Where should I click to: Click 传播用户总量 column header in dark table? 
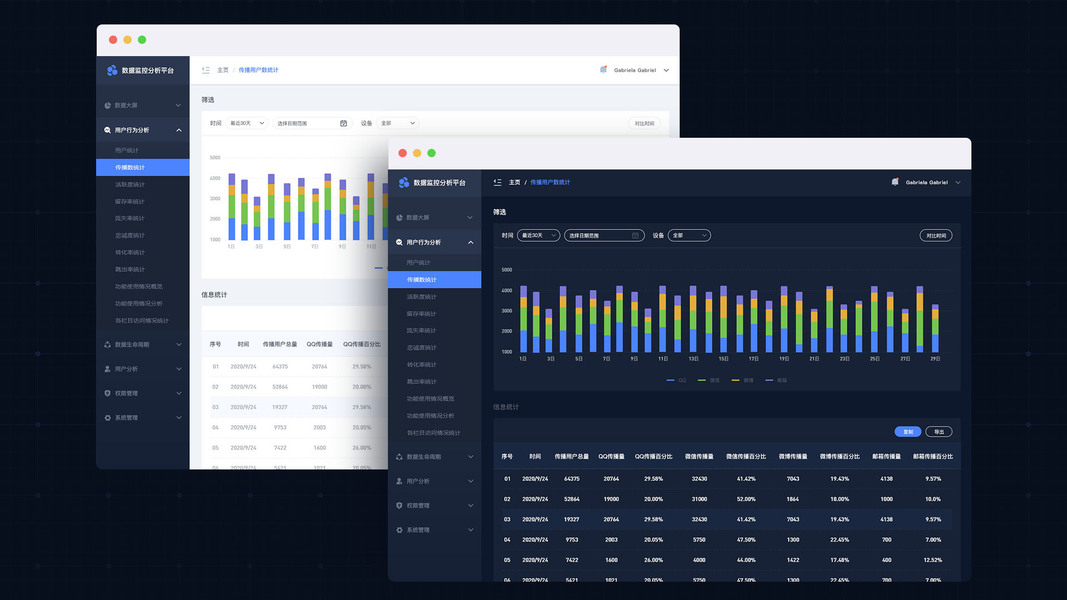click(572, 456)
